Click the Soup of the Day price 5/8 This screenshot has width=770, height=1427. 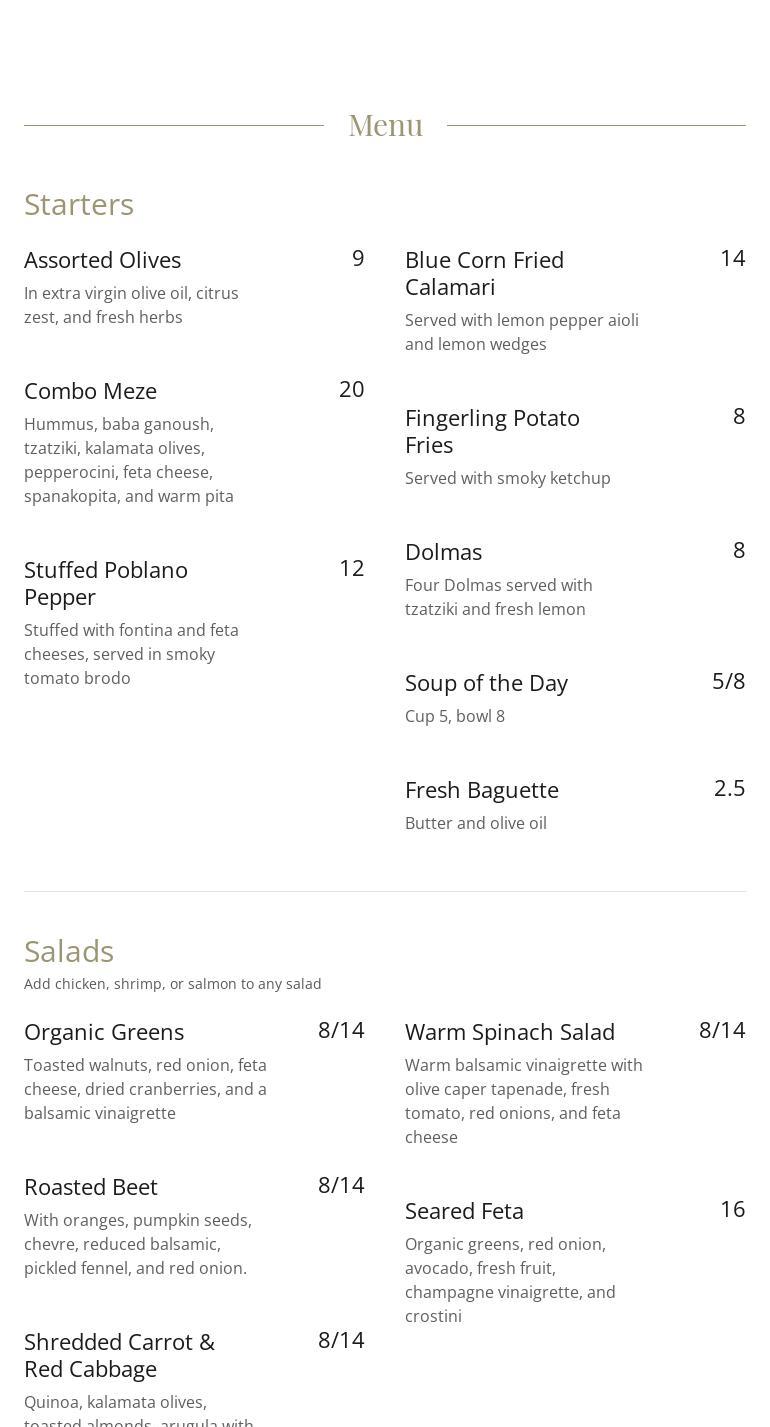click(x=728, y=681)
